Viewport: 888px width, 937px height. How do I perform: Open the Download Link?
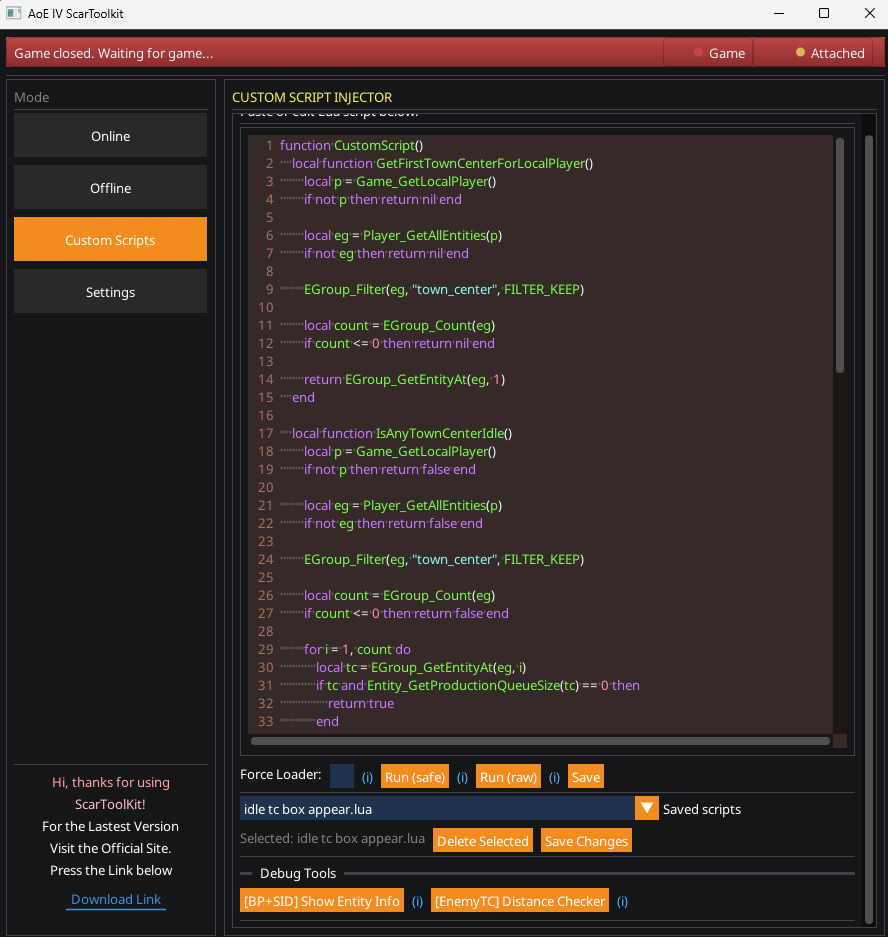(115, 900)
